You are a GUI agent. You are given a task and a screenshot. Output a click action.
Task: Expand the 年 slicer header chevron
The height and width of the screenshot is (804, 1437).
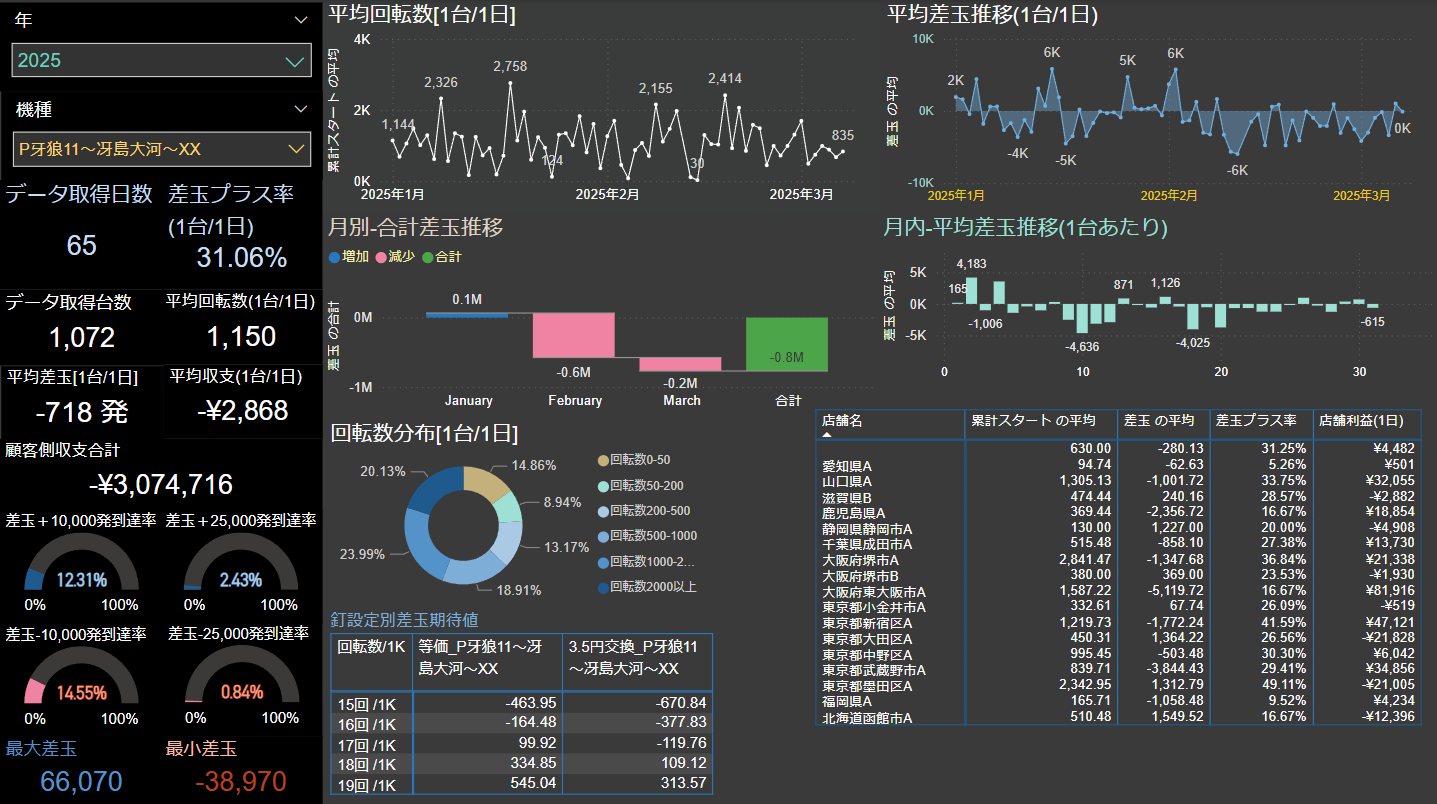tap(301, 19)
